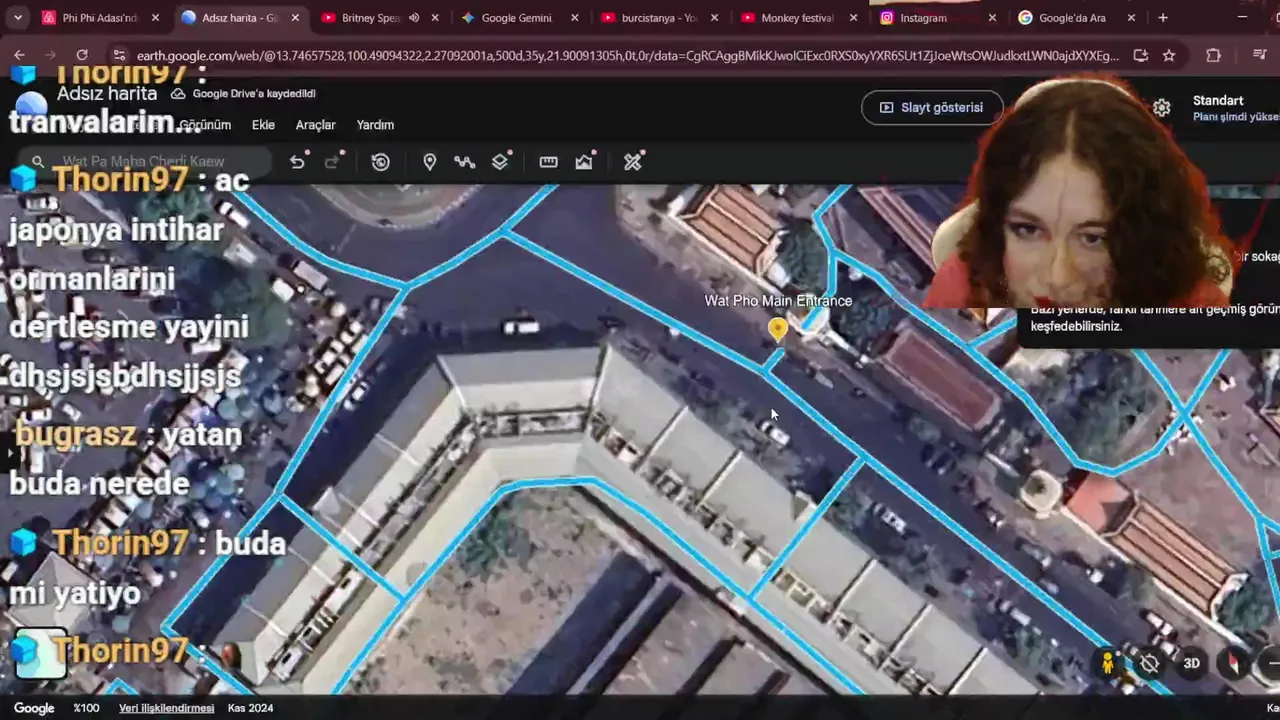The height and width of the screenshot is (720, 1280).
Task: Click the crossed pencil-ruler design tool icon
Action: point(632,162)
